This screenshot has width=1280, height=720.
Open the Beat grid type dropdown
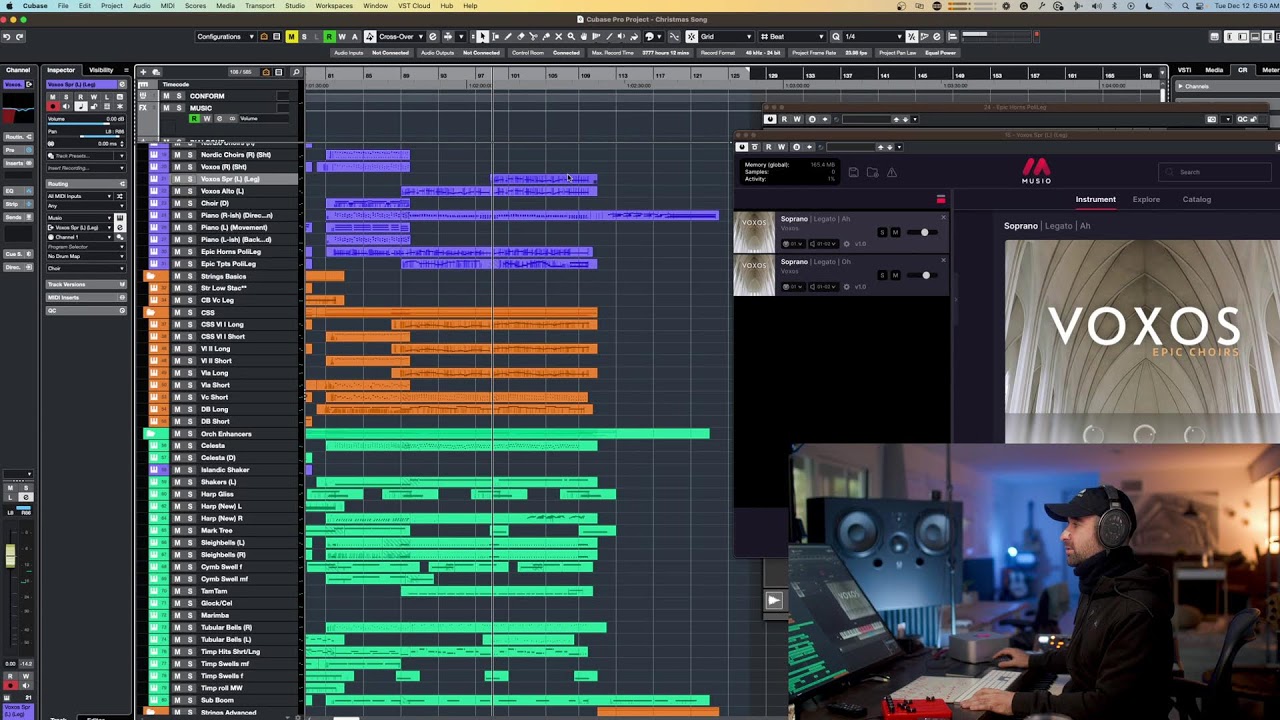[x=793, y=37]
